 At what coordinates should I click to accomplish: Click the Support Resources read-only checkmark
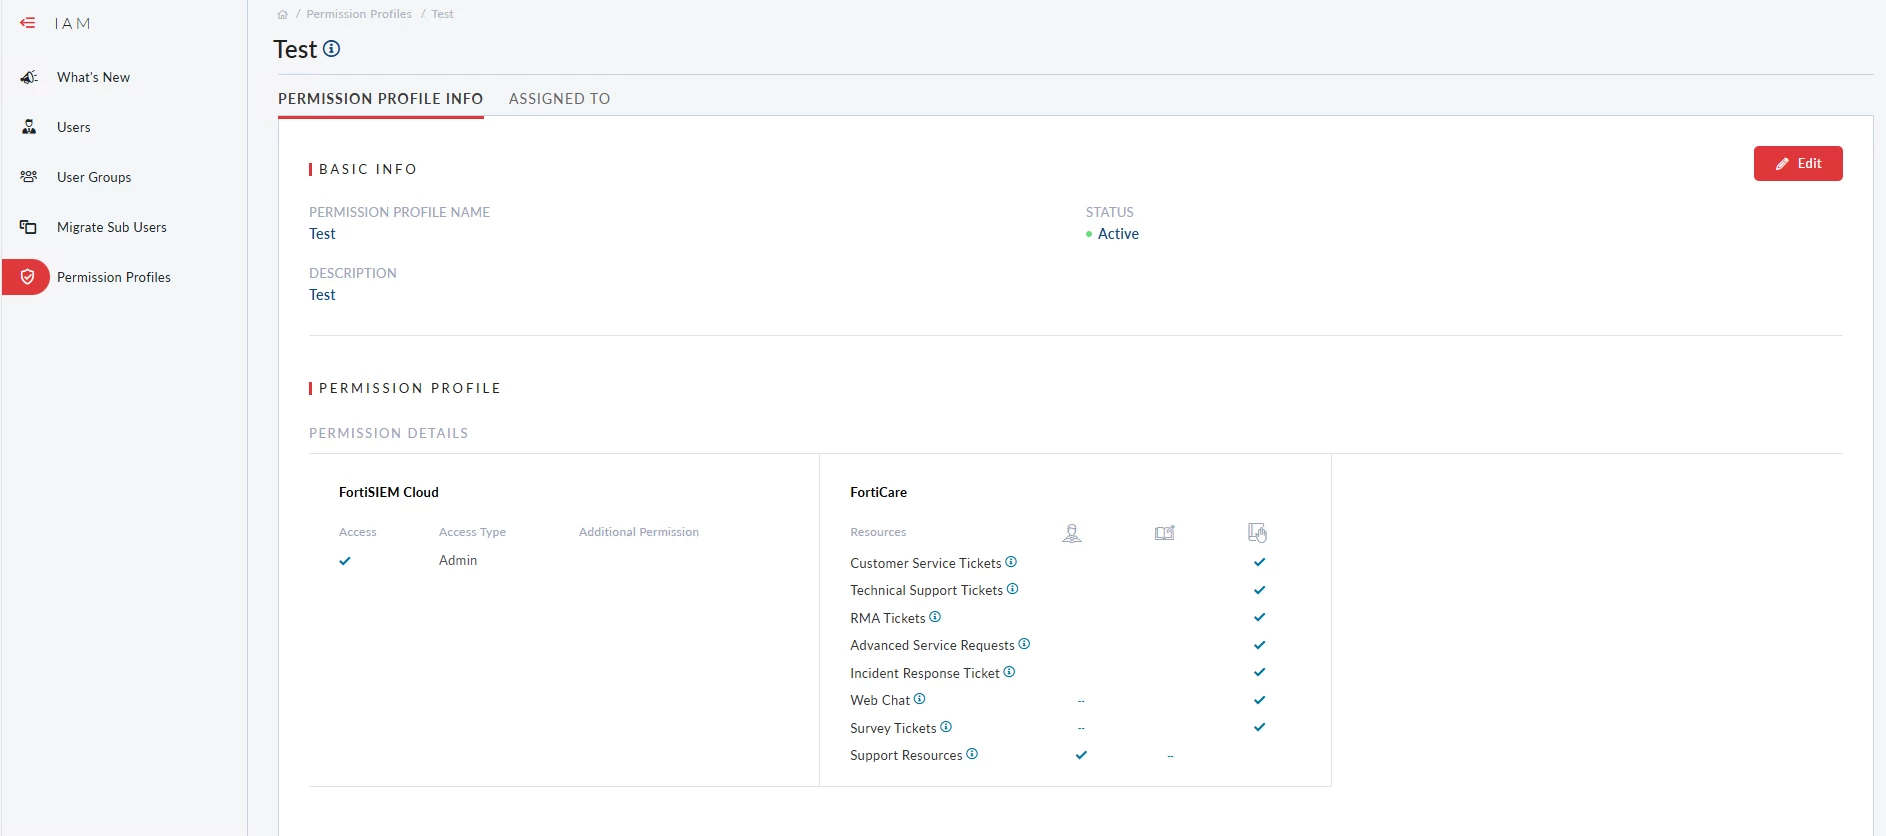[x=1081, y=755]
